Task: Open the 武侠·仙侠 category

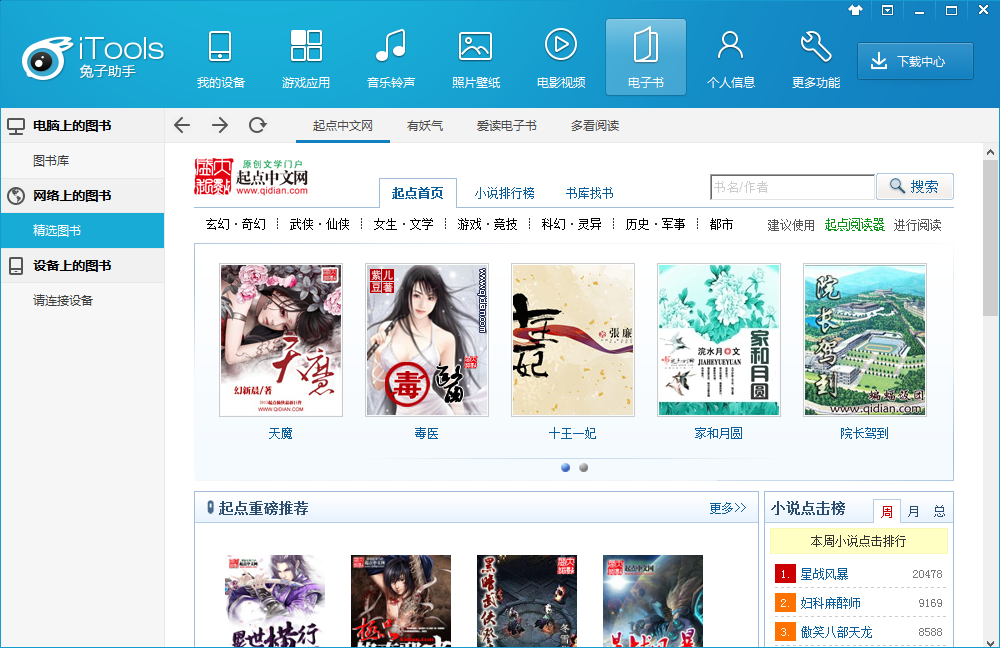Action: (320, 225)
